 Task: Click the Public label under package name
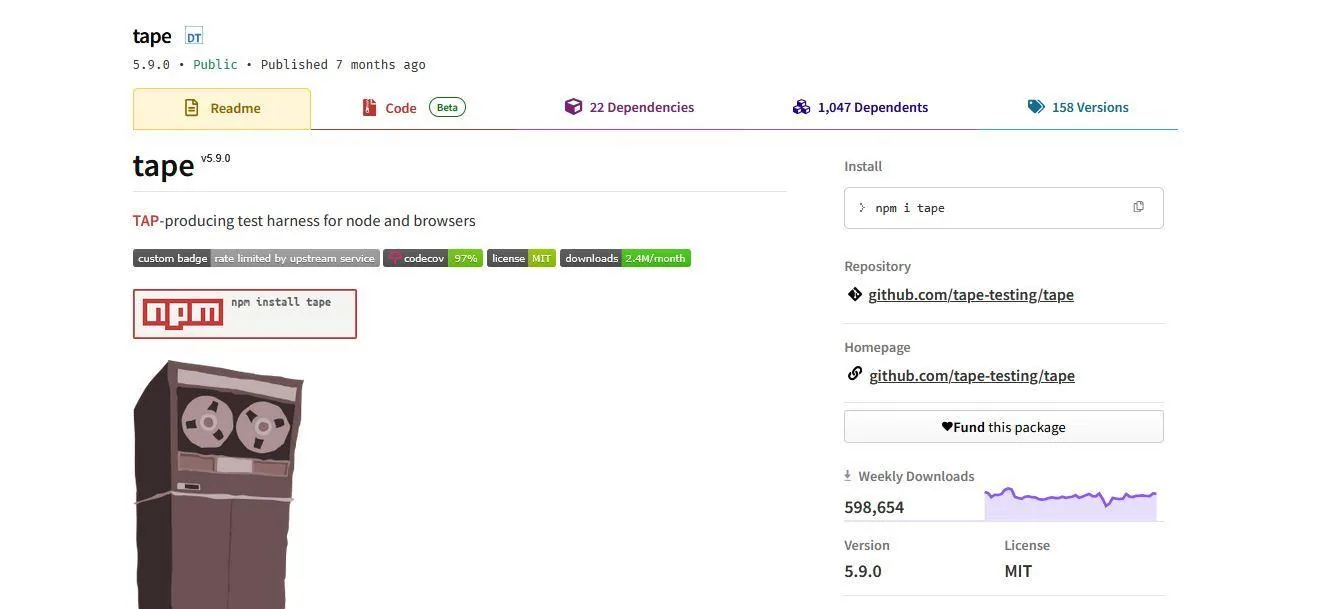(215, 64)
